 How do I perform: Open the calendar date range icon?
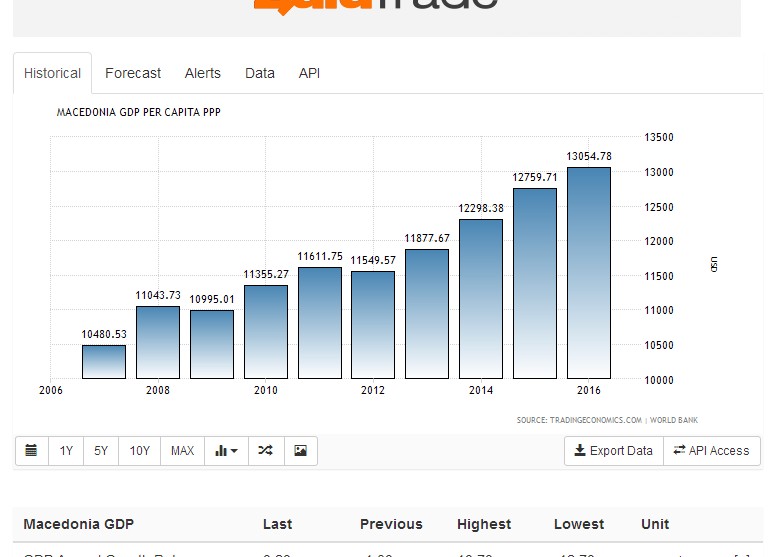coord(31,451)
